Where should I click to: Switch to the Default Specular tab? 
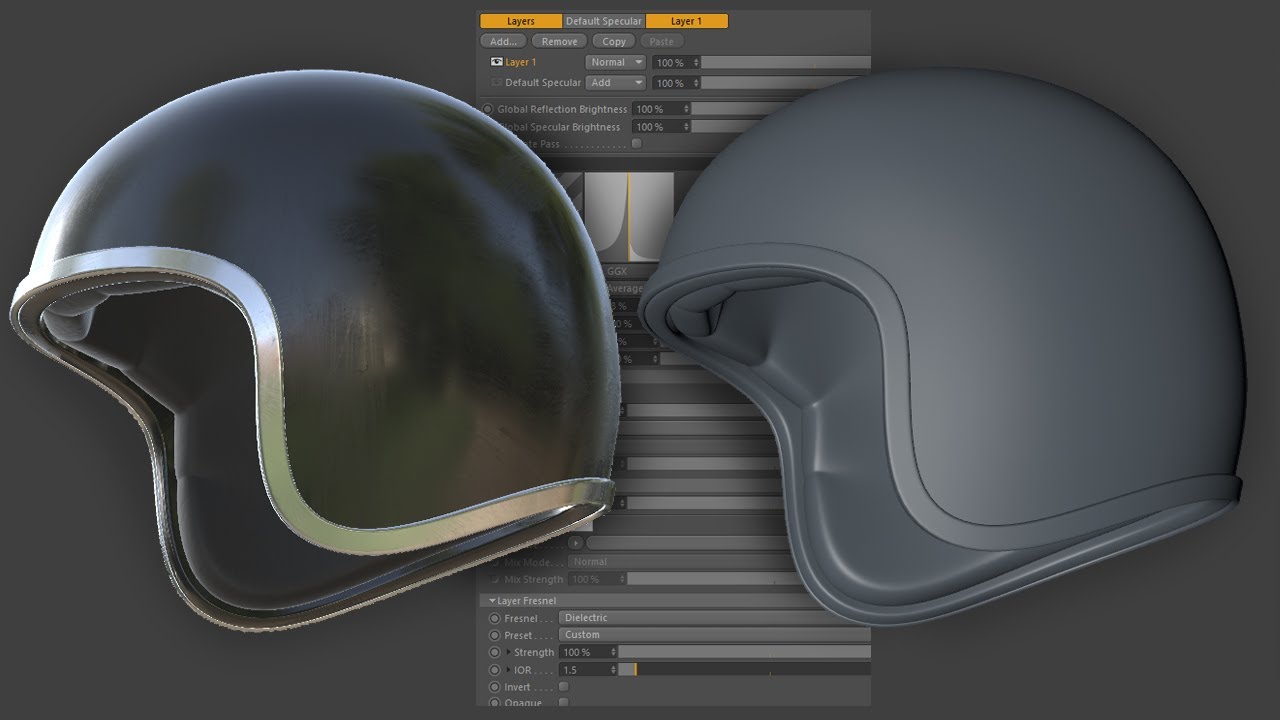tap(603, 21)
